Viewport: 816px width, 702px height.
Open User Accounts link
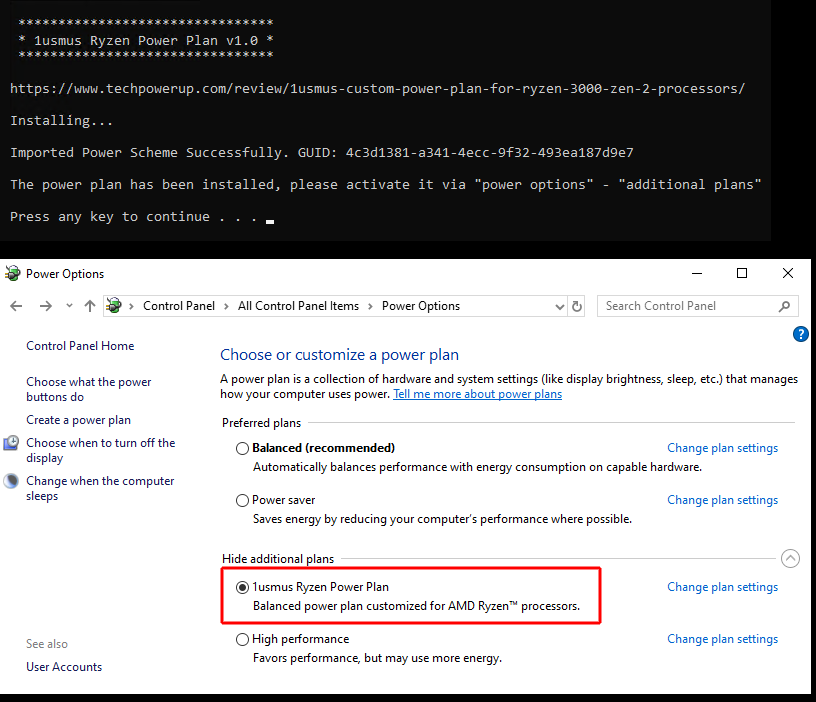tap(64, 667)
